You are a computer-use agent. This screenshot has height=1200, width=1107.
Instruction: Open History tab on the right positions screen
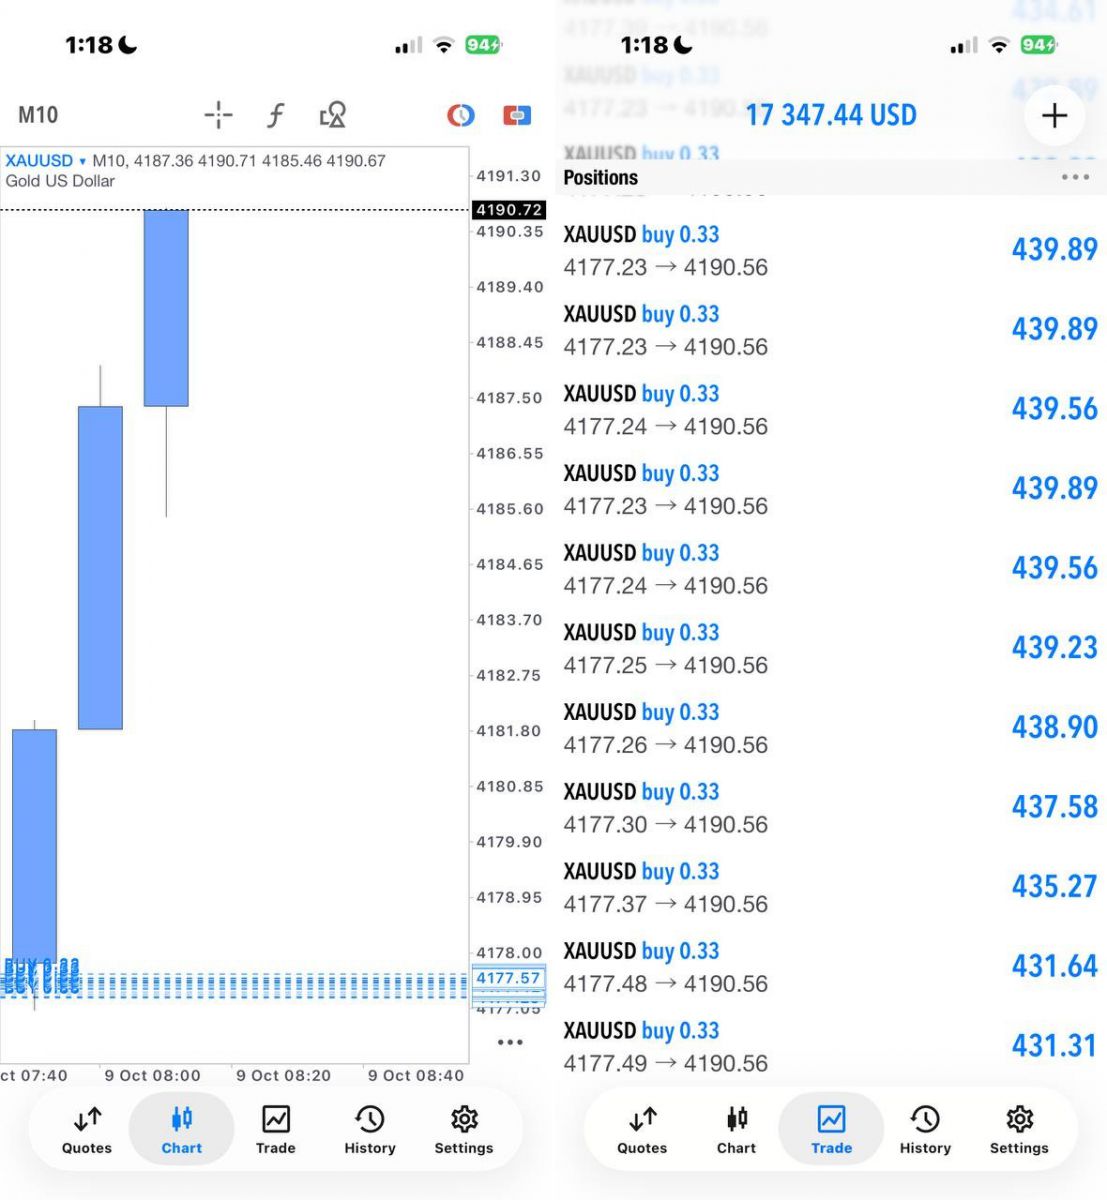925,1129
